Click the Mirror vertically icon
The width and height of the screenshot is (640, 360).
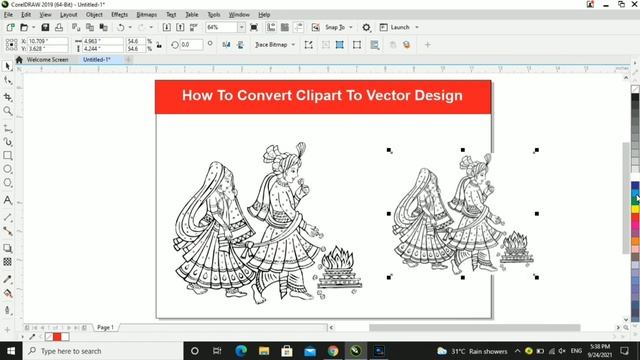[240, 45]
